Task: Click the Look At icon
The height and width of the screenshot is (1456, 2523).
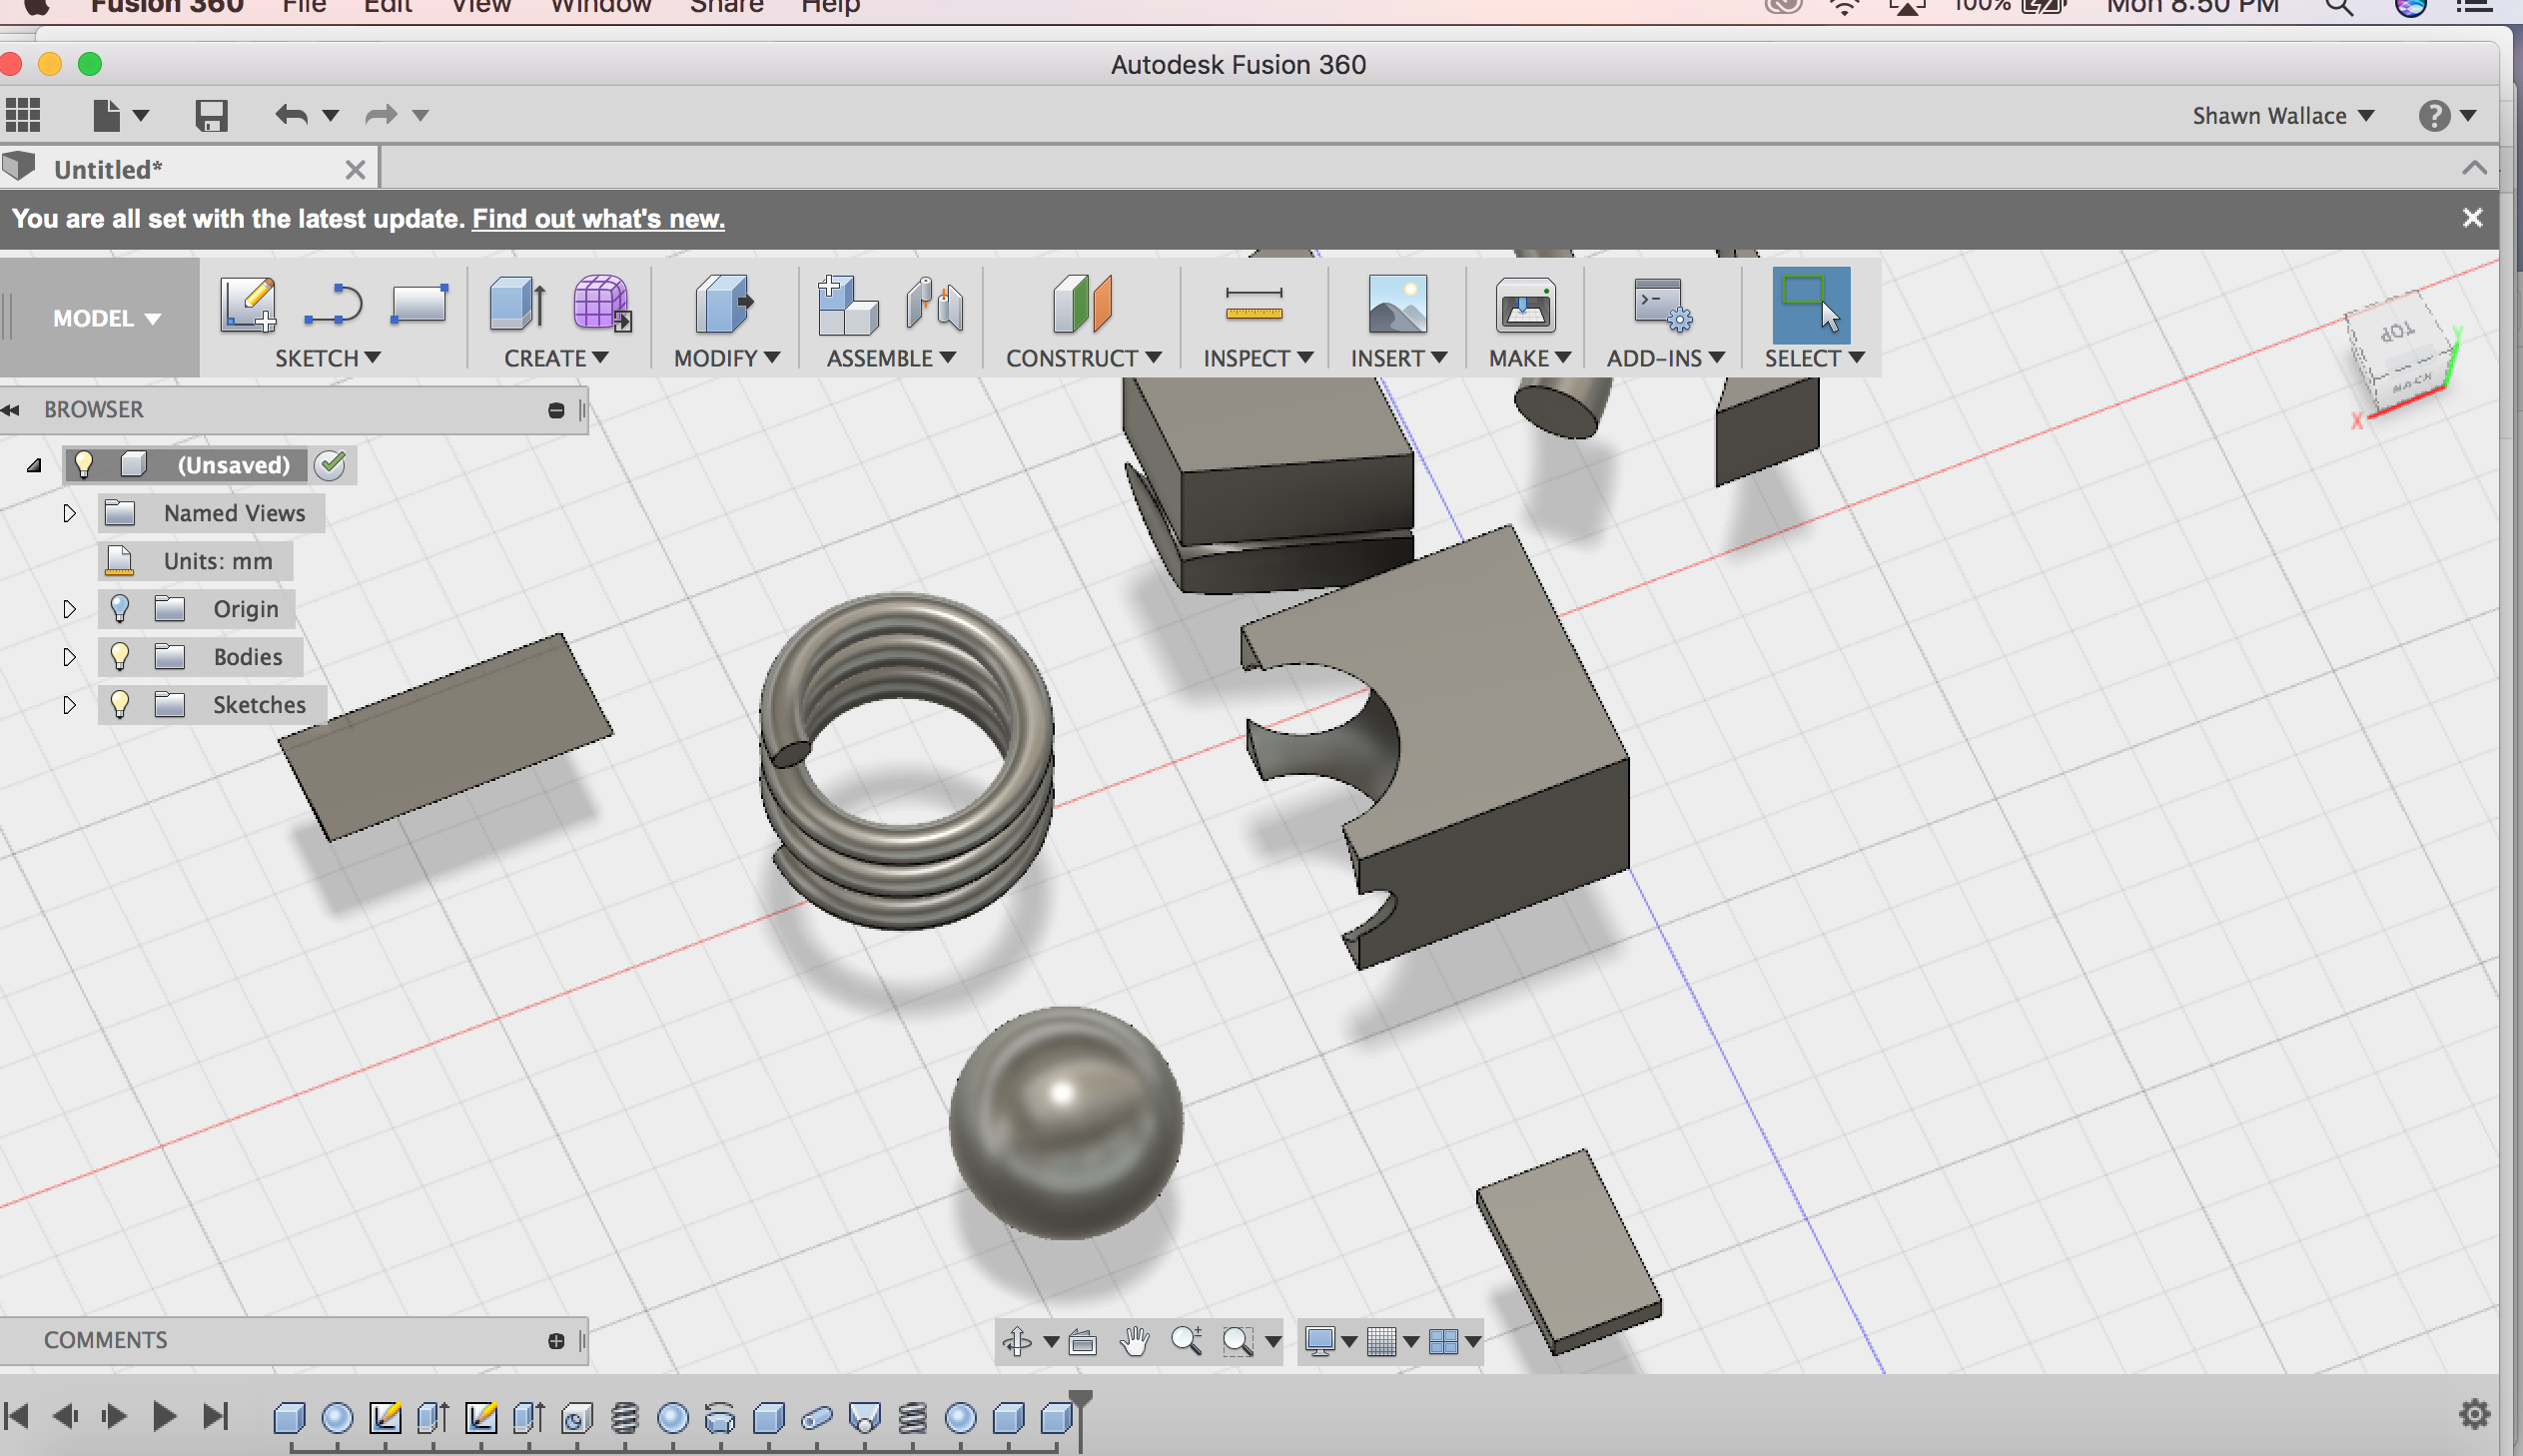Action: coord(1083,1341)
